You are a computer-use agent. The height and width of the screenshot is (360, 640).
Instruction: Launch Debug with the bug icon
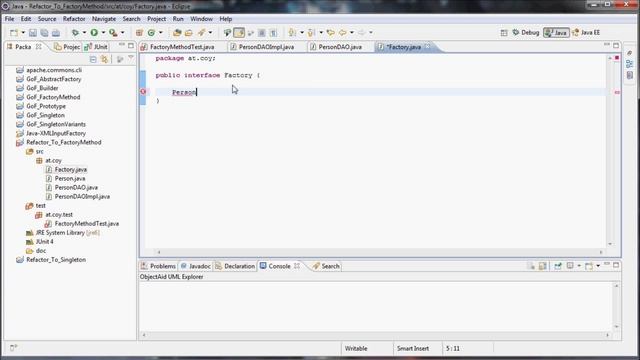point(76,33)
